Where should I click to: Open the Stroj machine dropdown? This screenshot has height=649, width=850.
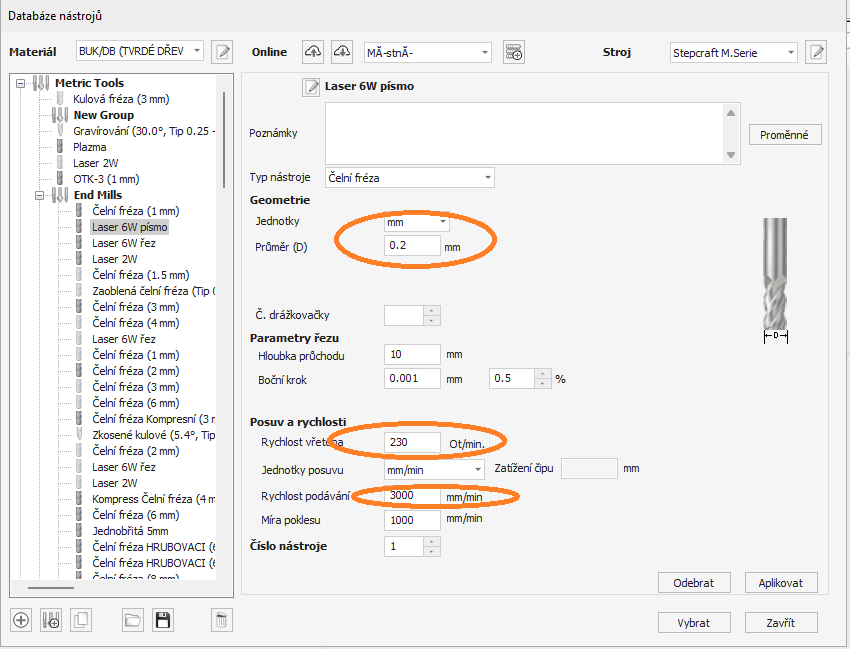pyautogui.click(x=733, y=52)
